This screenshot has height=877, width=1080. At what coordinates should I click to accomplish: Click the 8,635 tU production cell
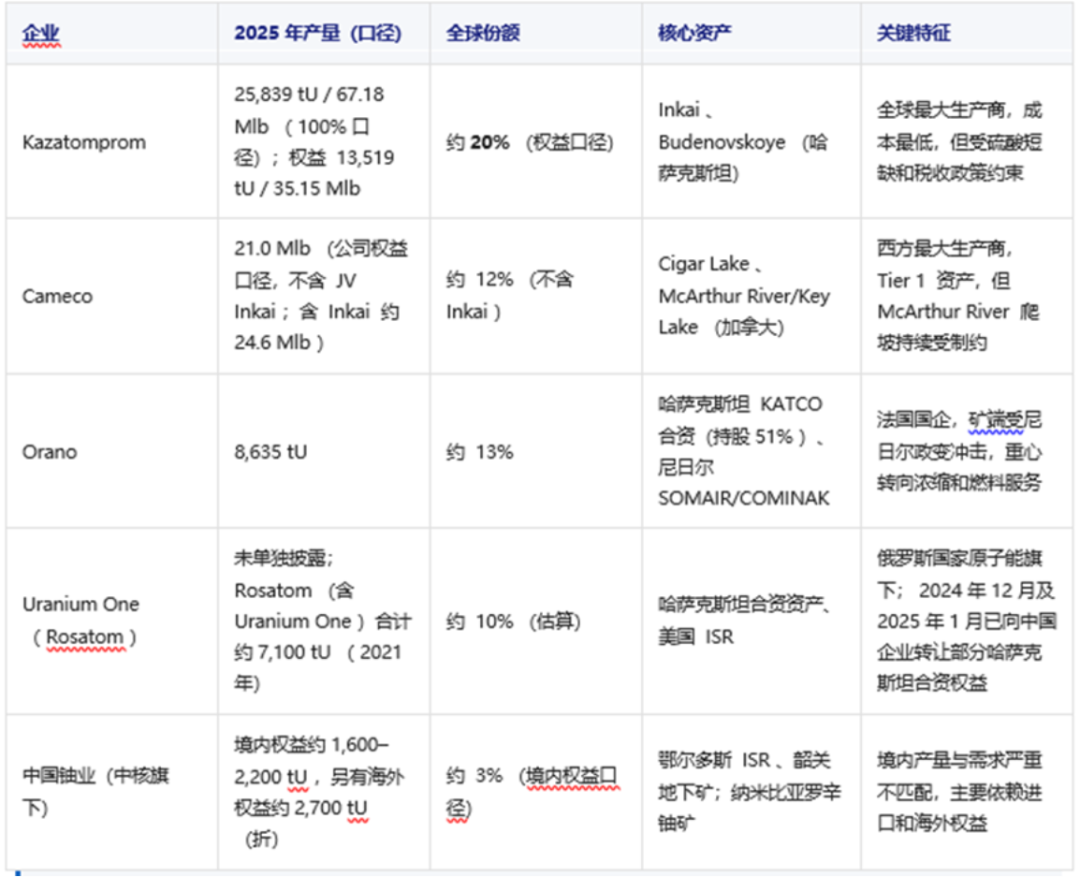tap(324, 451)
